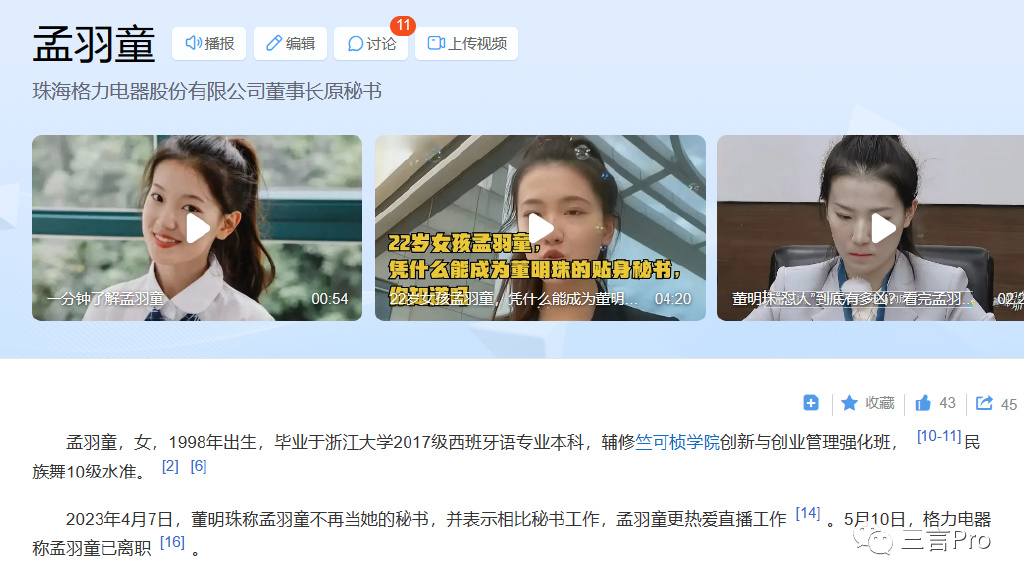Image resolution: width=1024 pixels, height=584 pixels.
Task: Open citation reference [10-11]
Action: (938, 436)
